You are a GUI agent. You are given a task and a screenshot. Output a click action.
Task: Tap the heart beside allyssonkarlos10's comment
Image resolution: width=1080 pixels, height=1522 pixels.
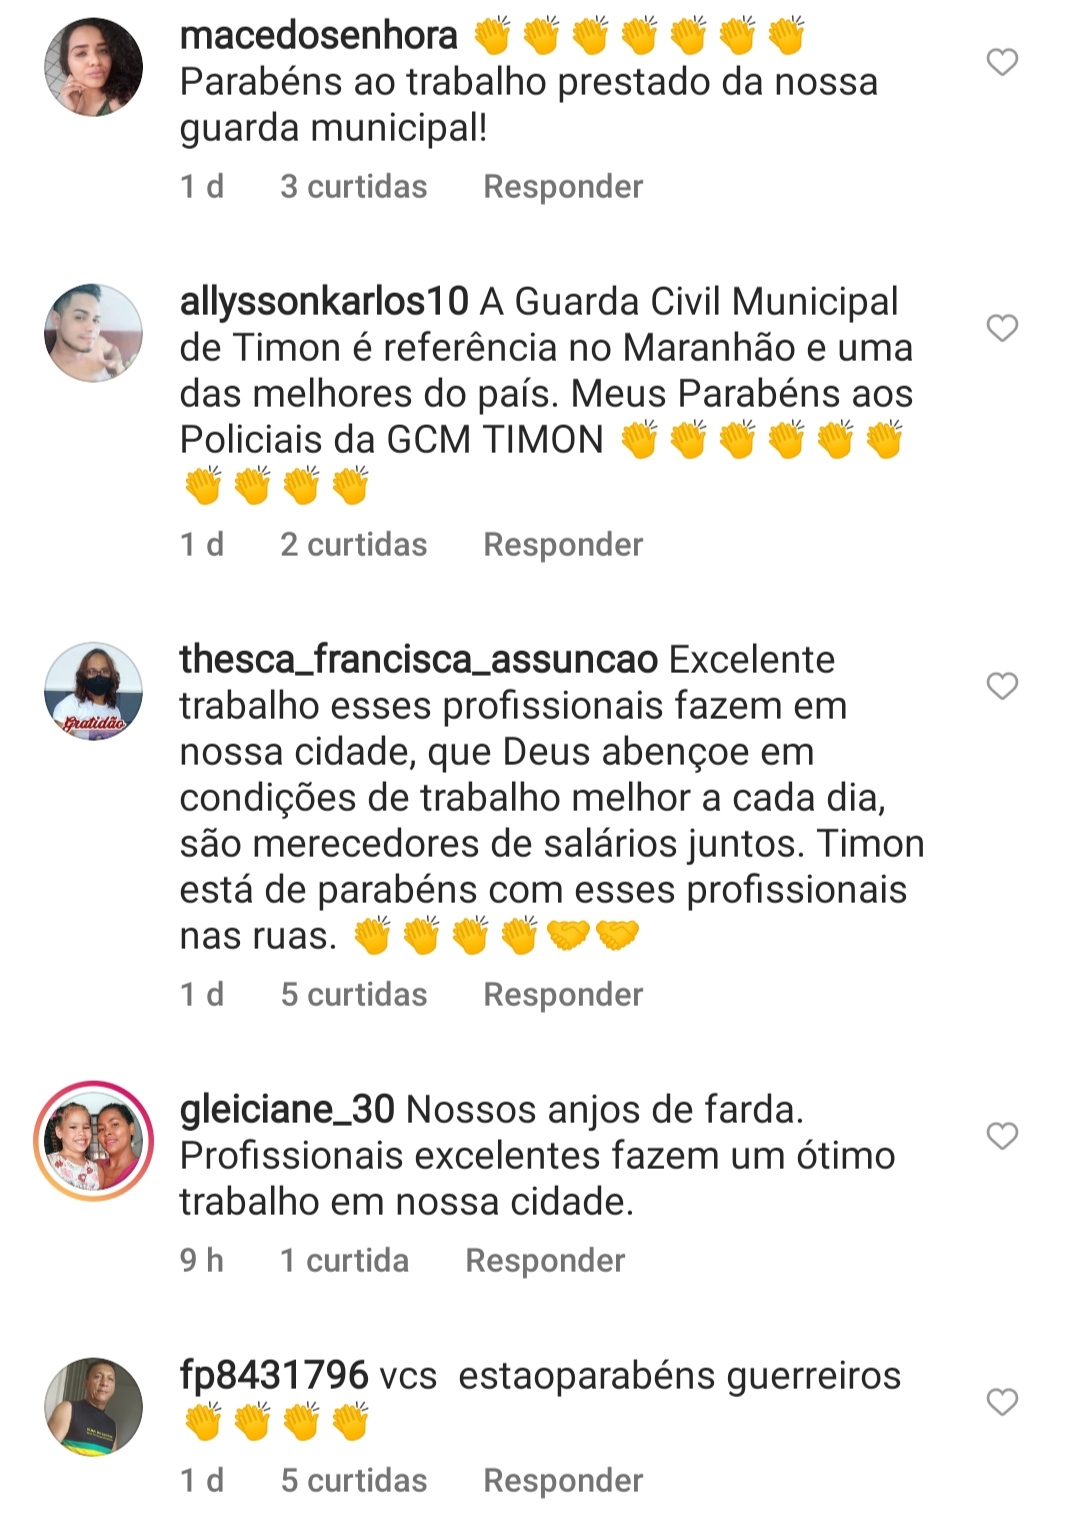click(x=1002, y=328)
